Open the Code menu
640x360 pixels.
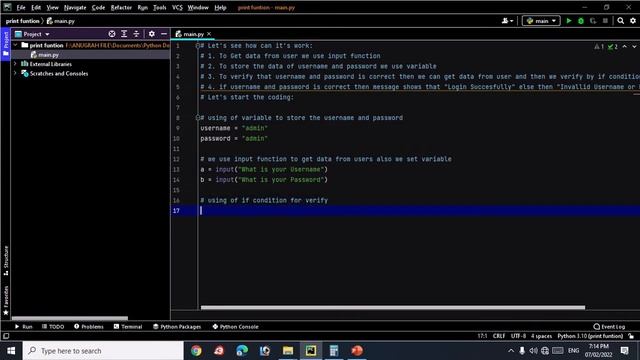pyautogui.click(x=98, y=7)
